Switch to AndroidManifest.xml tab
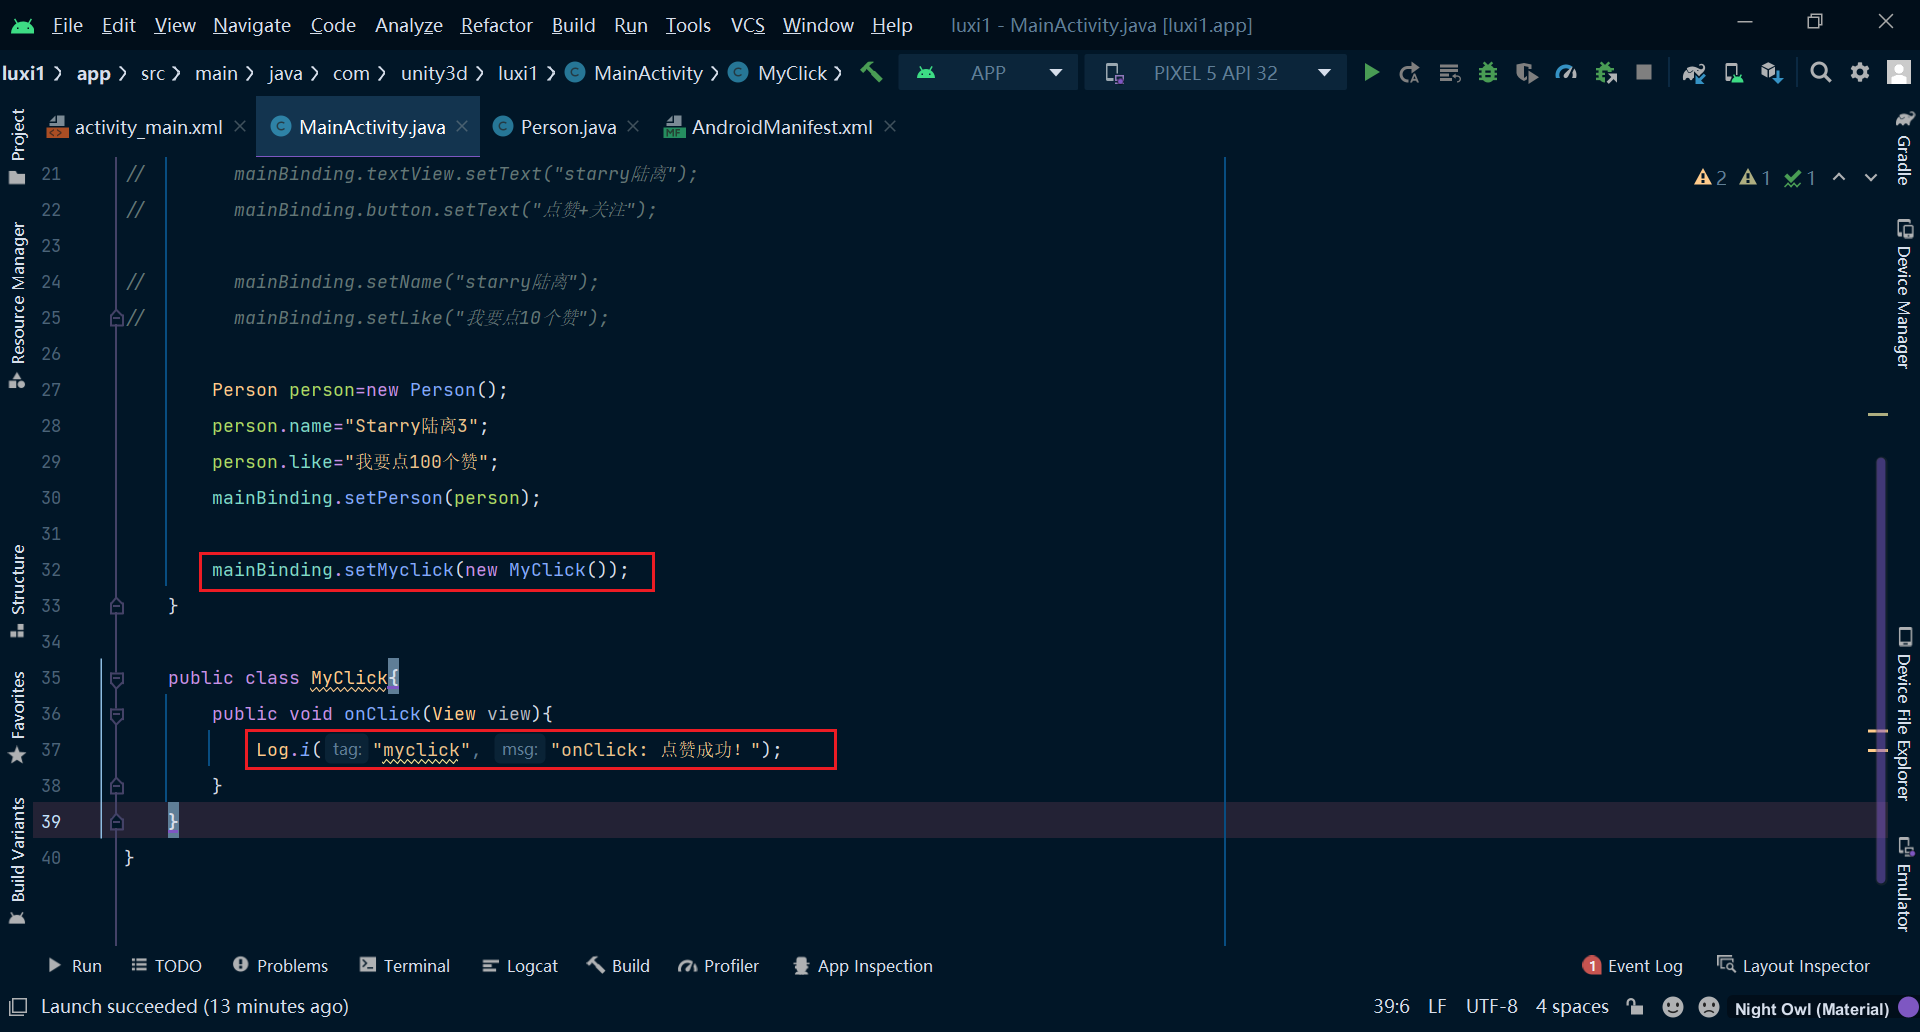Viewport: 1920px width, 1032px height. (x=782, y=127)
